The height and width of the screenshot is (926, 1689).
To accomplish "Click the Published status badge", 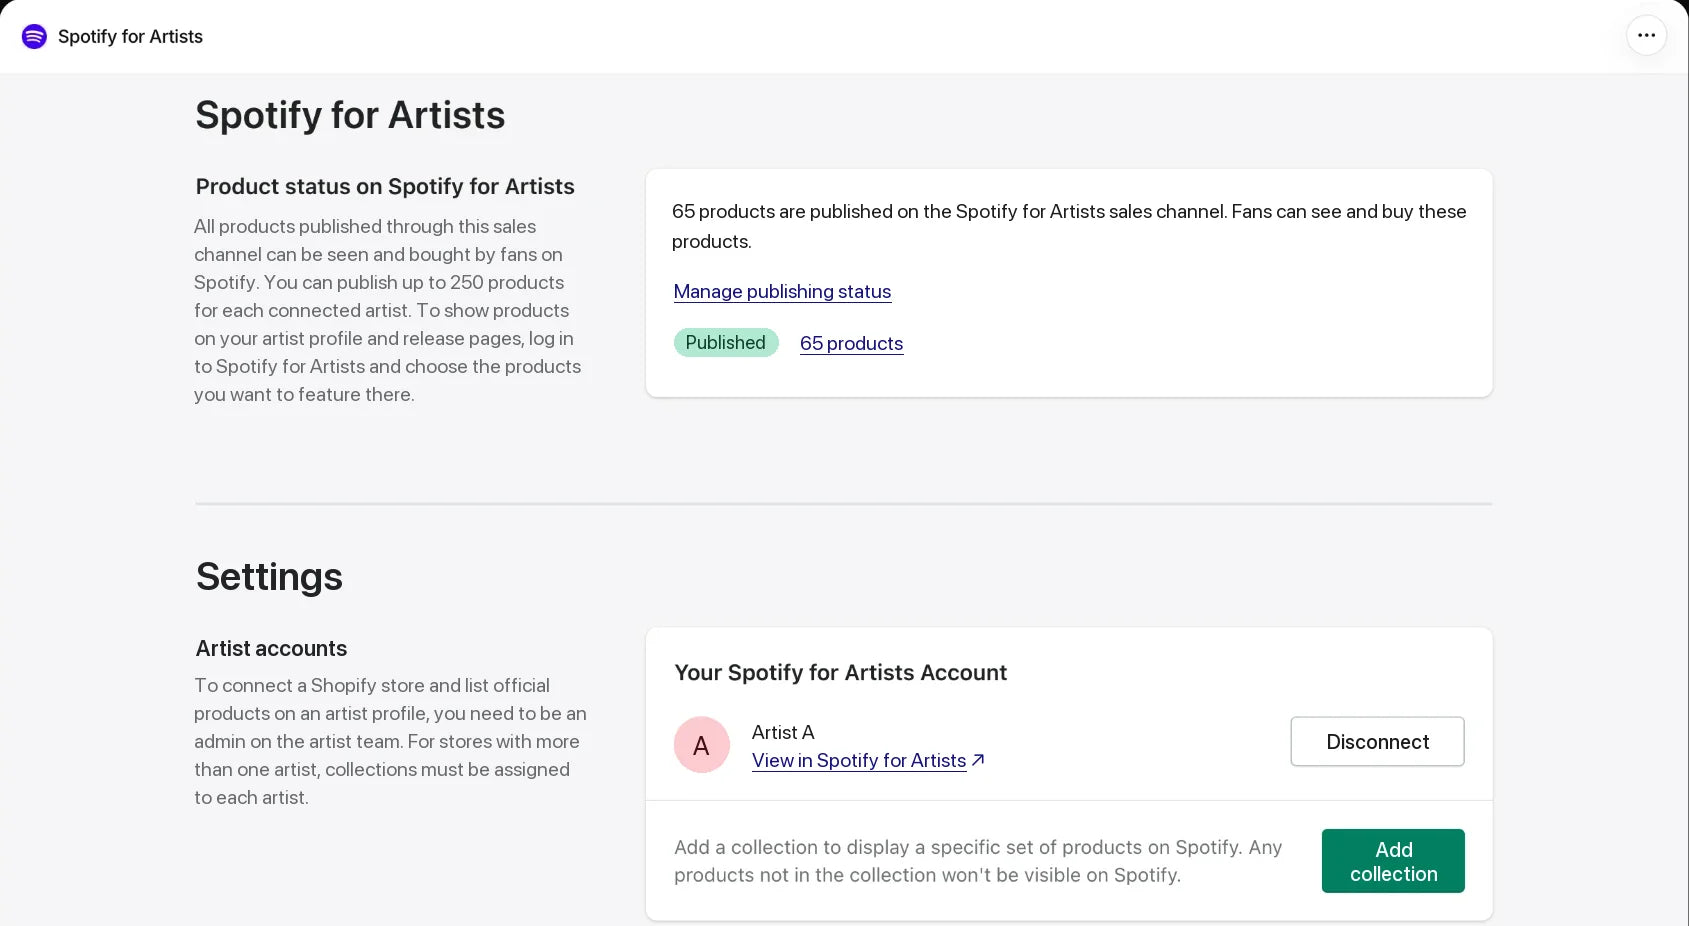I will [726, 343].
